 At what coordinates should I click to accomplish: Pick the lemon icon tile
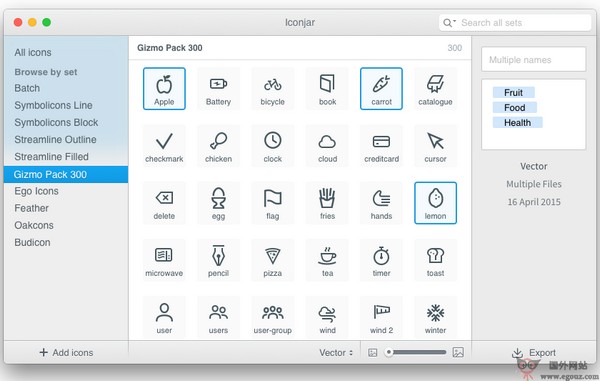click(435, 203)
